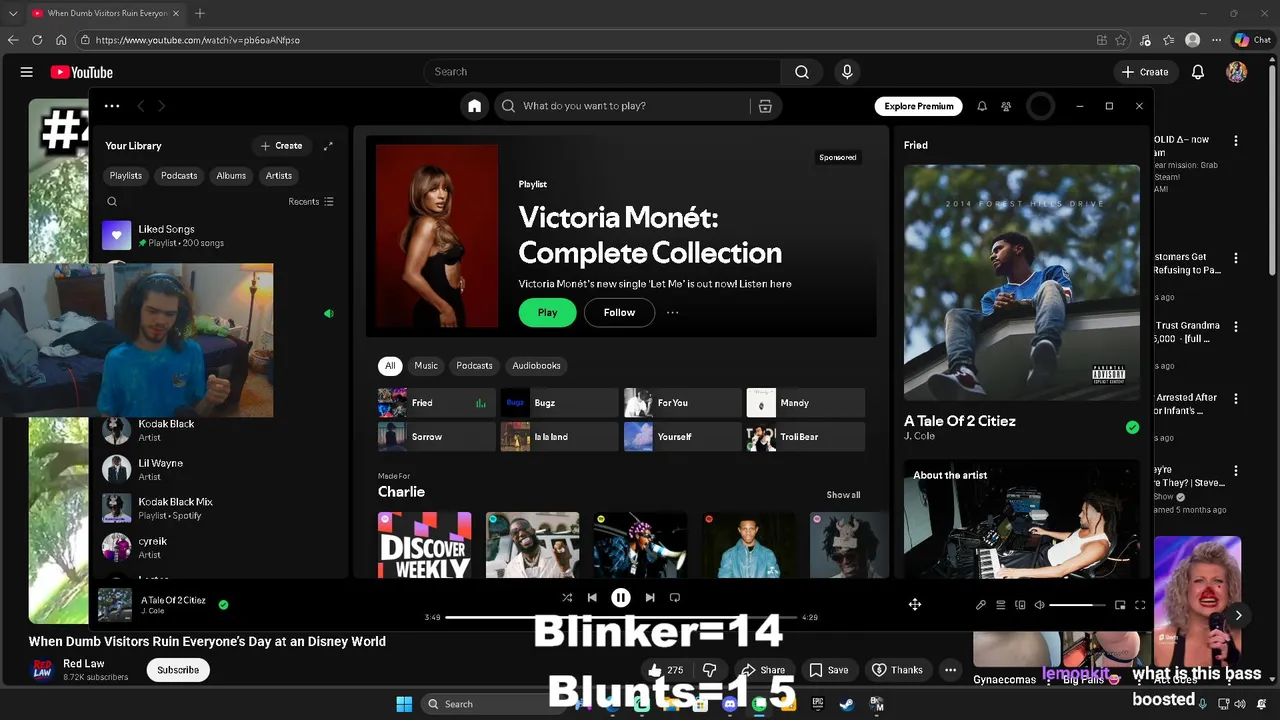The width and height of the screenshot is (1280, 720).
Task: Select the All filter chip
Action: (390, 366)
